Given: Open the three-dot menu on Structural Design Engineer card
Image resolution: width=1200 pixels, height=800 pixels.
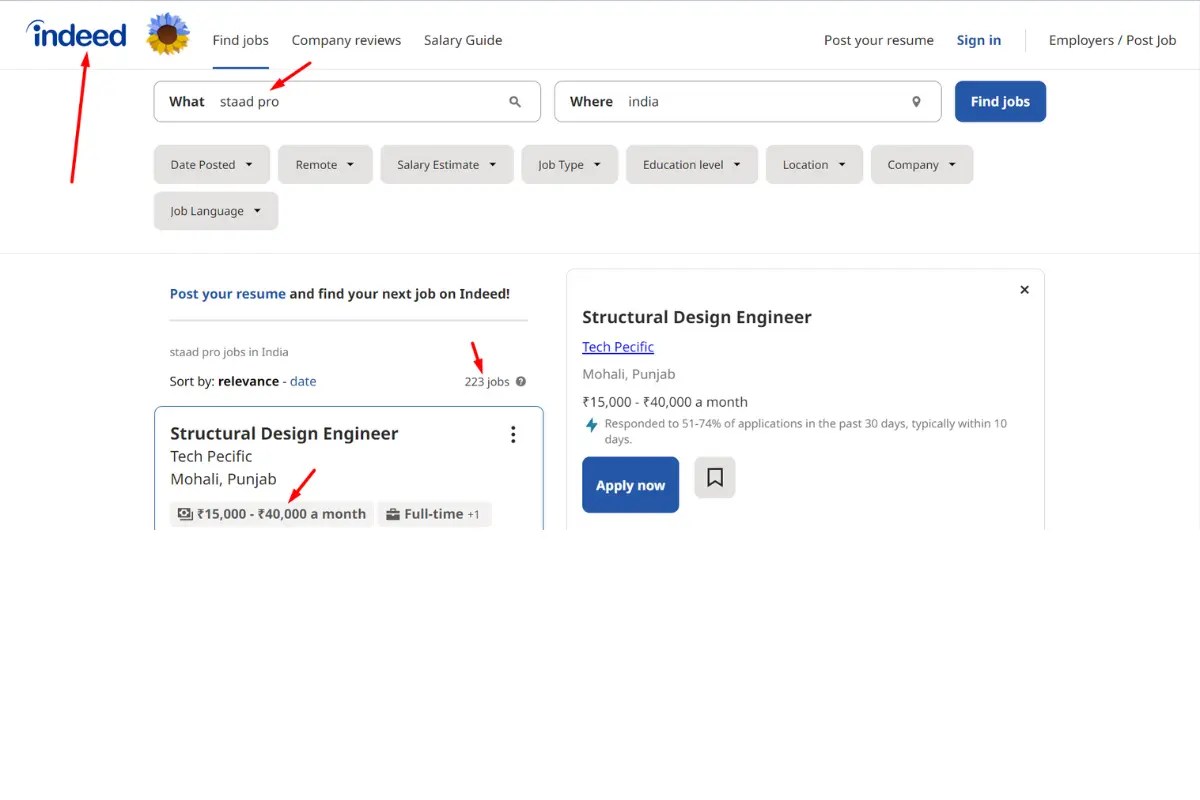Looking at the screenshot, I should (x=513, y=434).
